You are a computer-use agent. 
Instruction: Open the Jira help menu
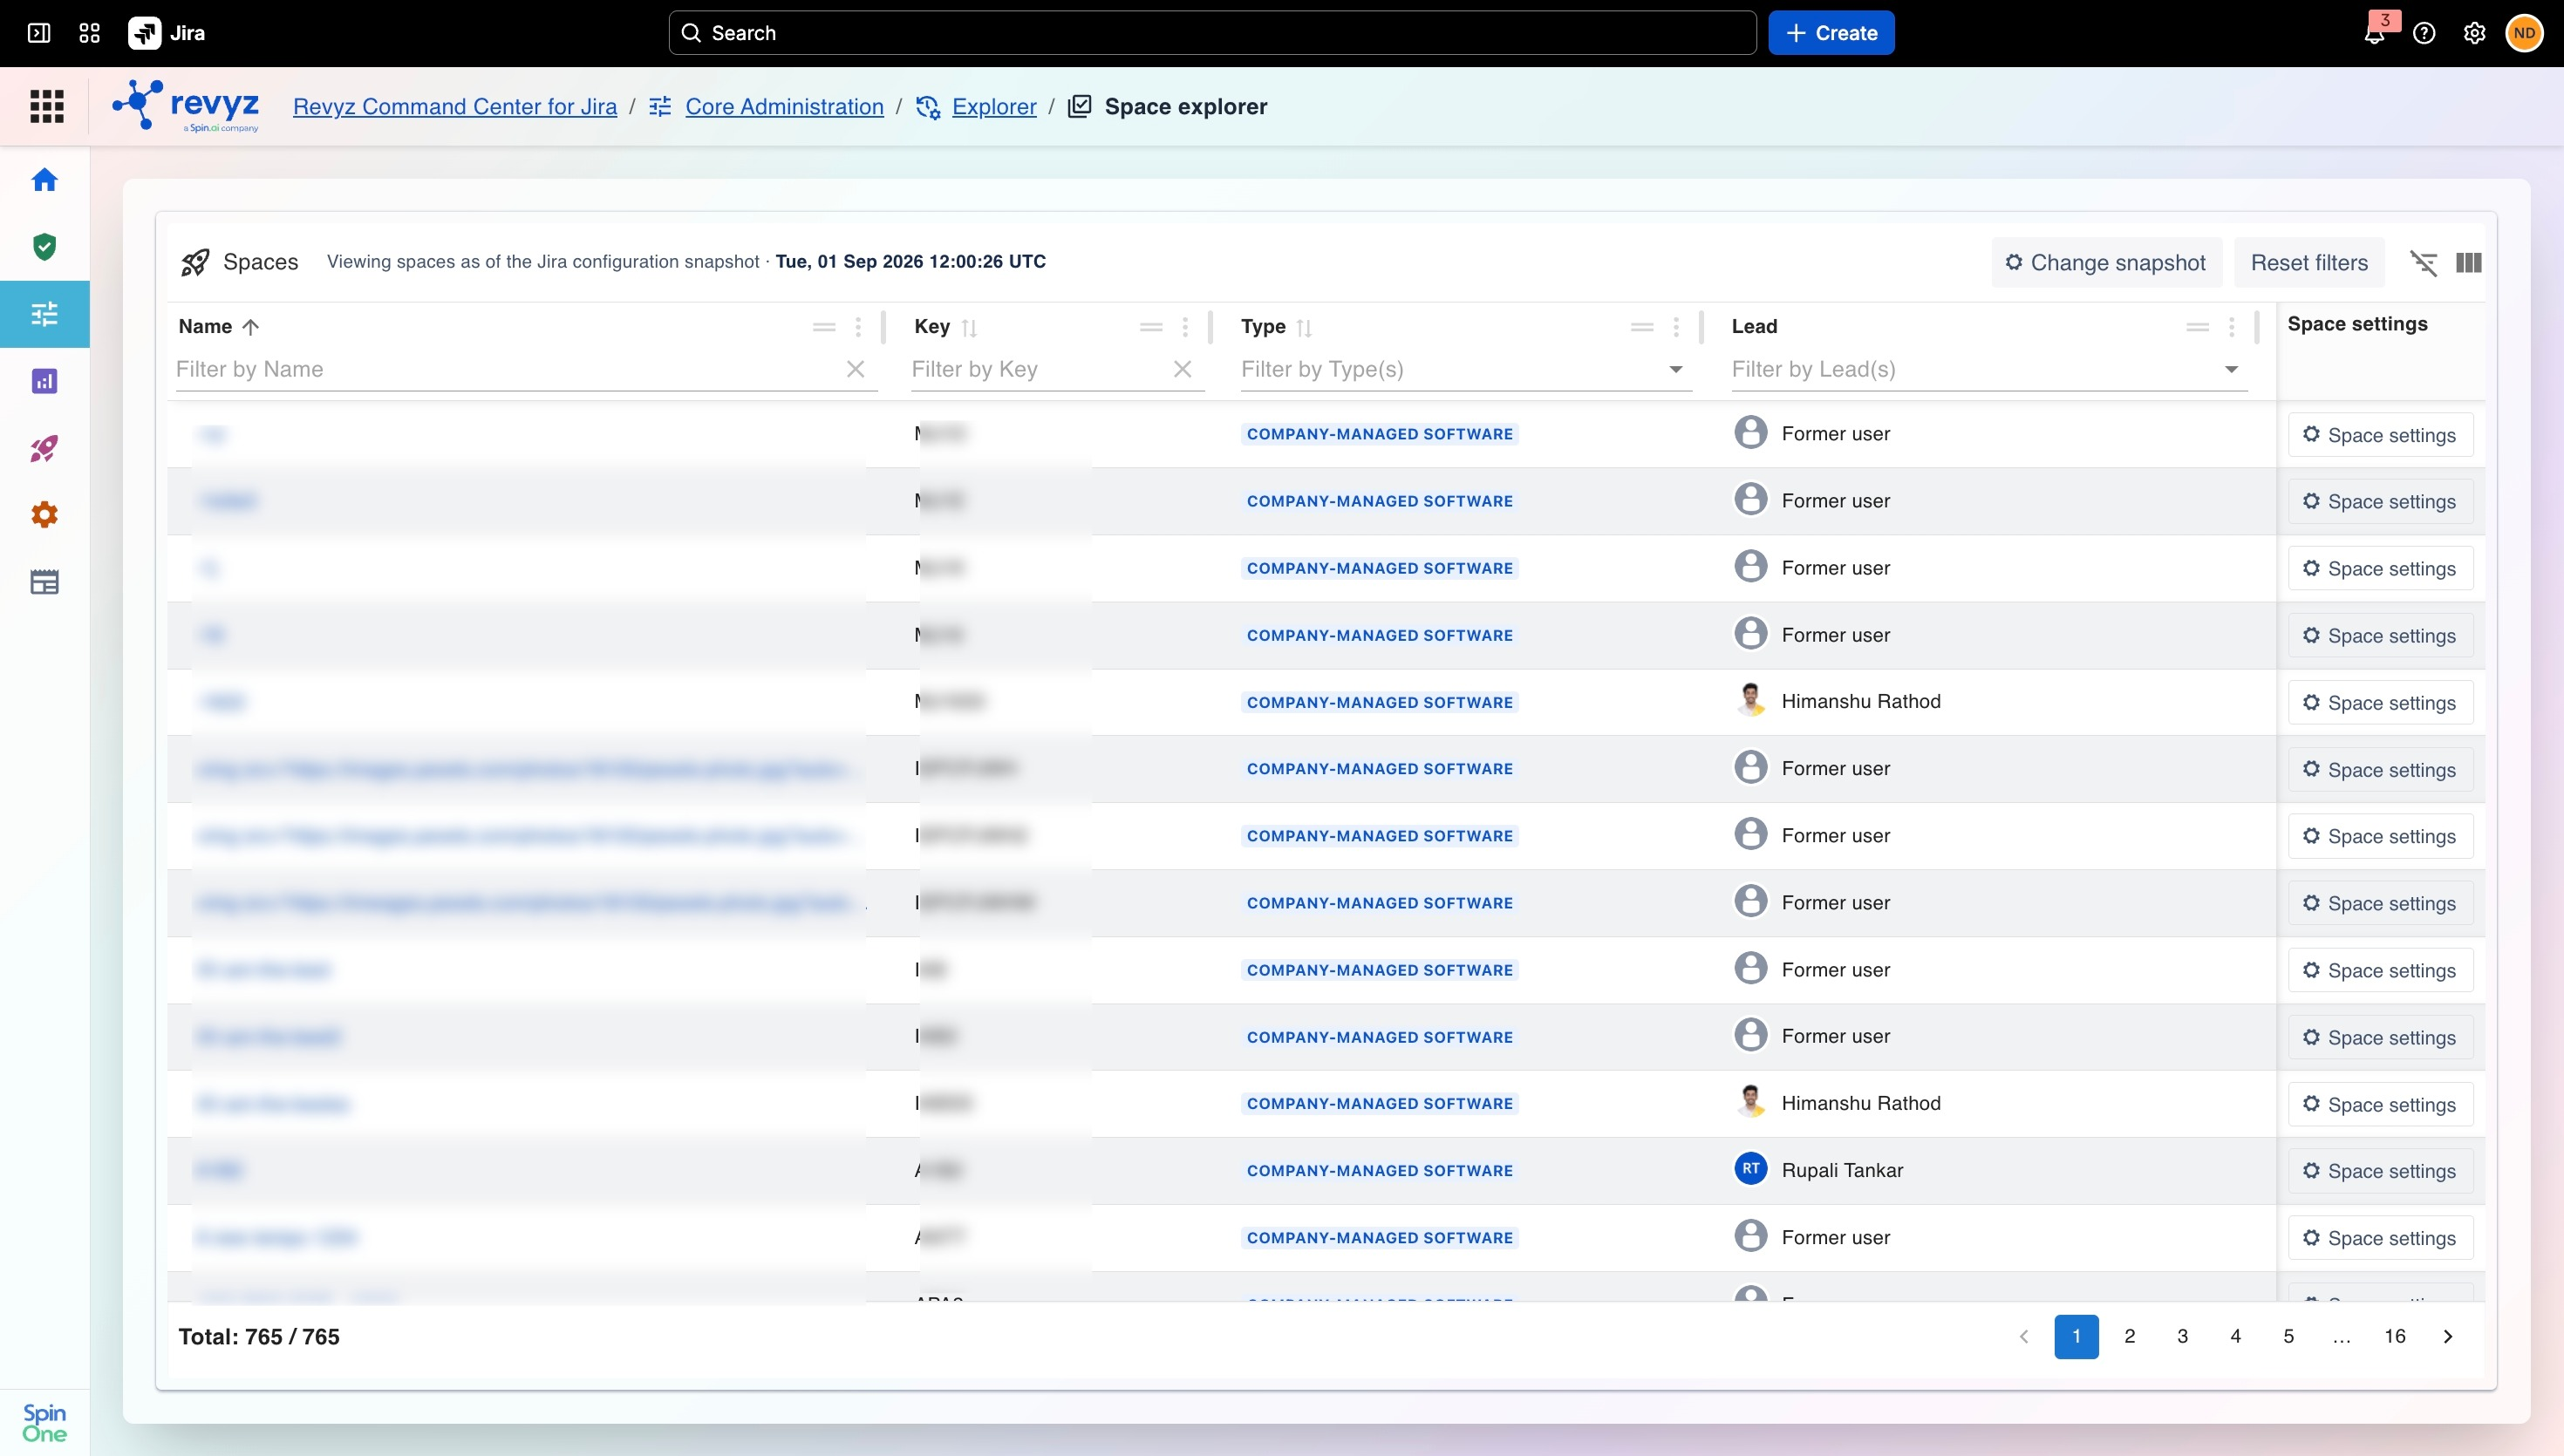[x=2424, y=33]
